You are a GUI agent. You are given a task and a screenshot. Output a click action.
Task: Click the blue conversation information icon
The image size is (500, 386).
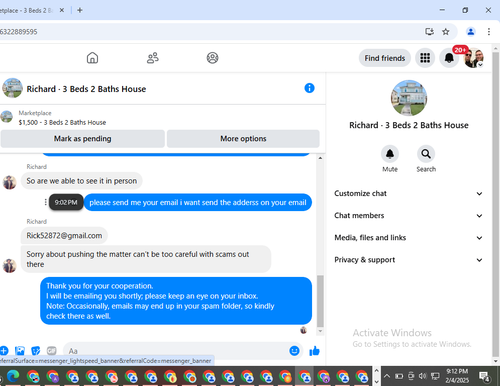pyautogui.click(x=309, y=88)
